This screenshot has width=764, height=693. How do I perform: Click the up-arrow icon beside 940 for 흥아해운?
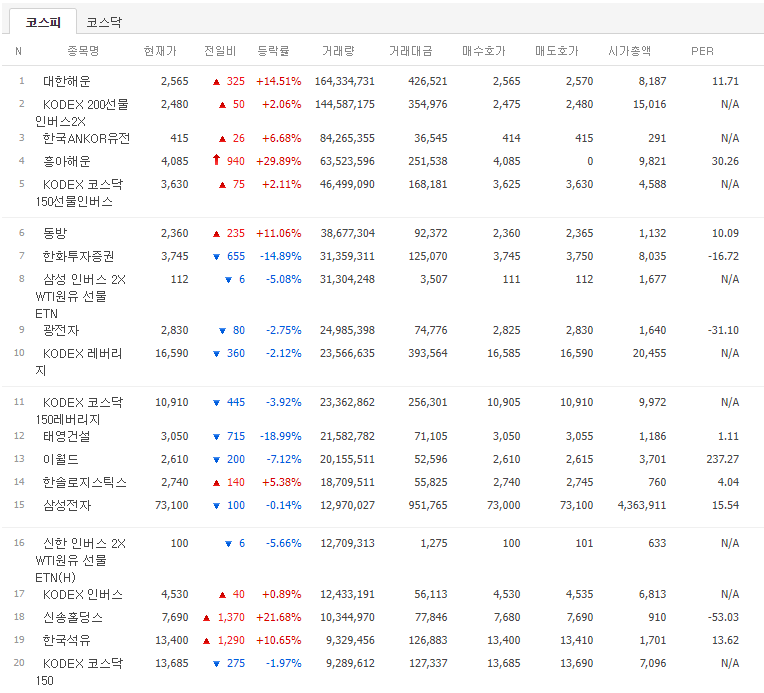(216, 160)
